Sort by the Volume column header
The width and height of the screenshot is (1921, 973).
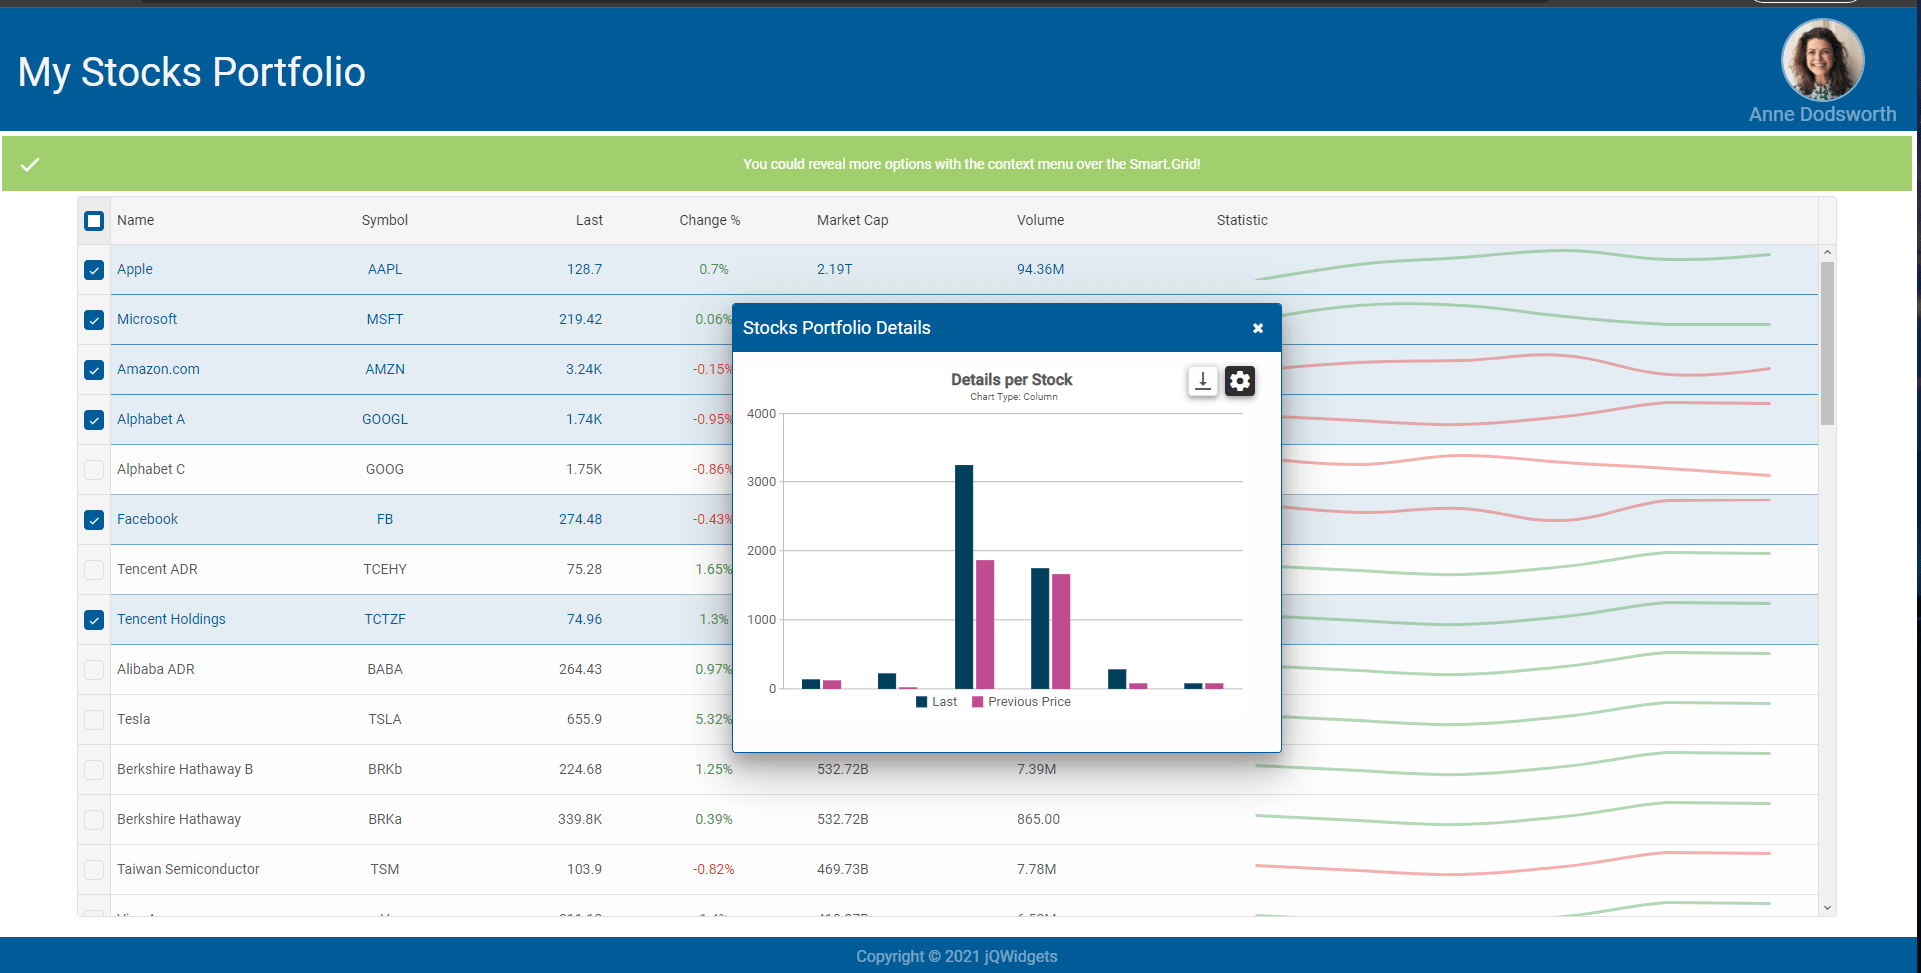1040,220
